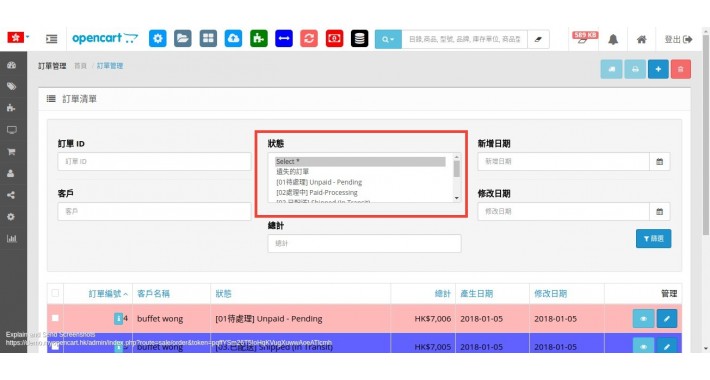Click the grid layout shortcut icon
The width and height of the screenshot is (710, 380).
click(208, 39)
